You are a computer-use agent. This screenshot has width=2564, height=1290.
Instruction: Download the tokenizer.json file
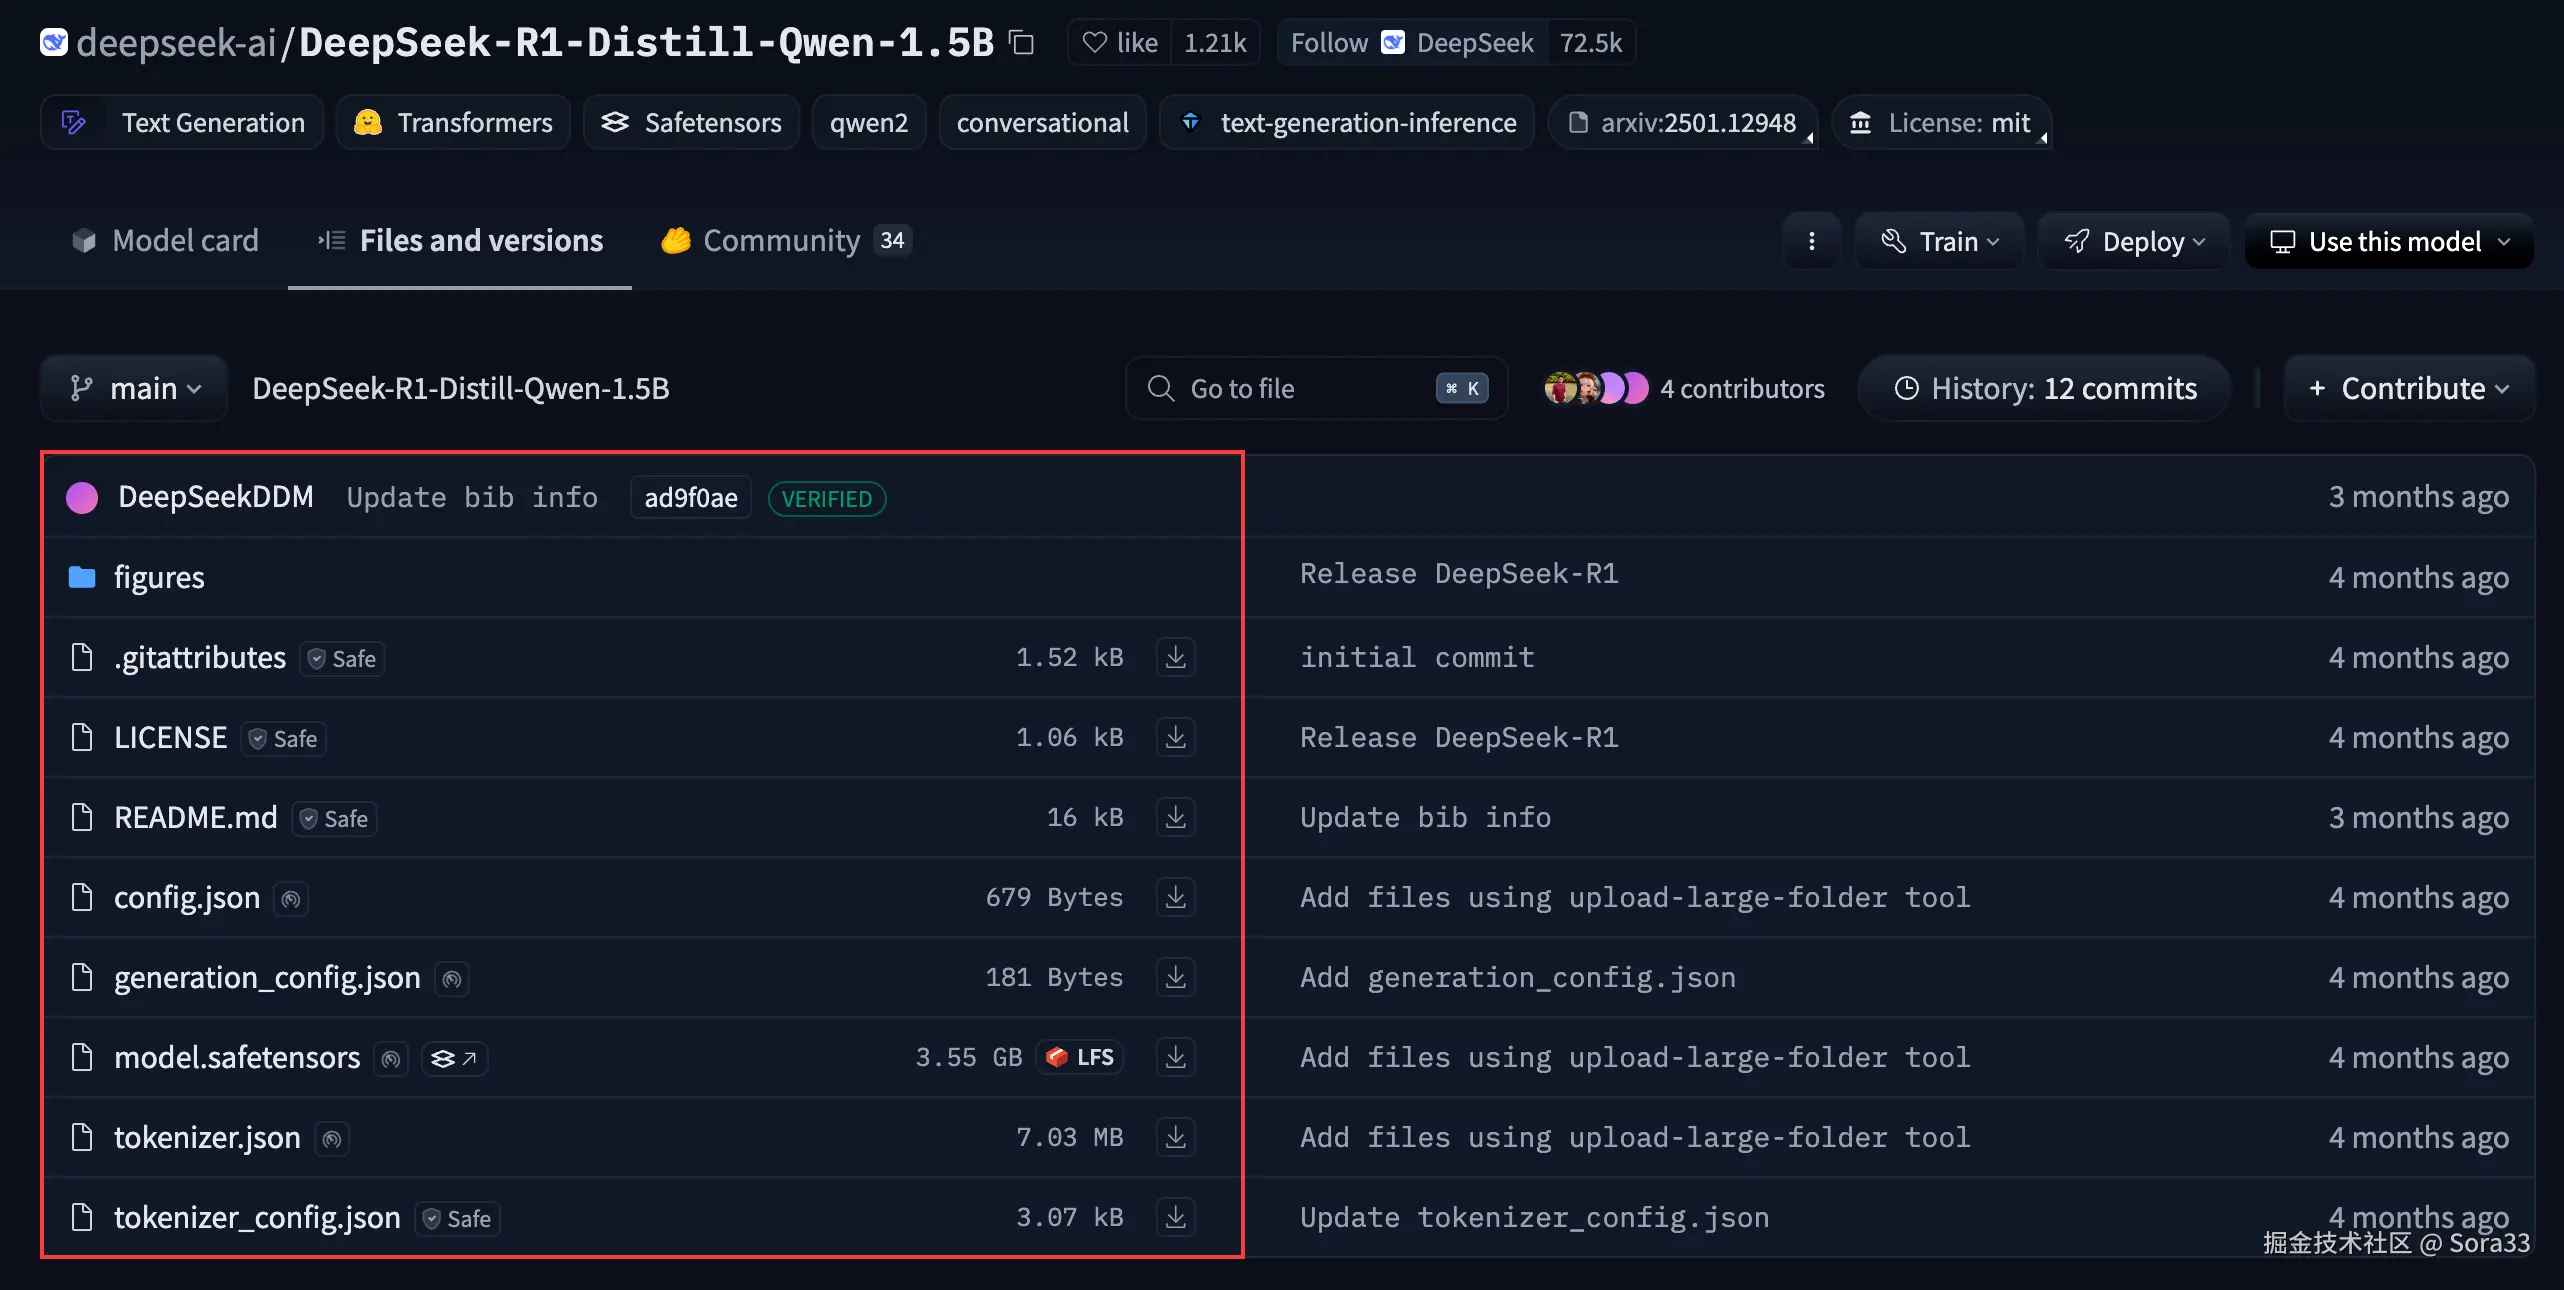(1176, 1138)
